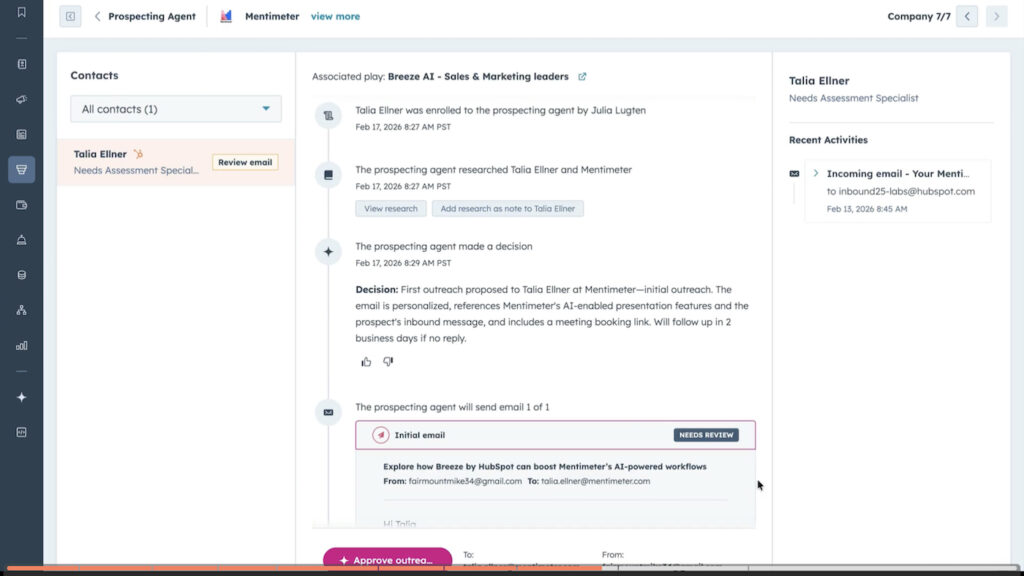Open Bookmarks icon in left sidebar
The image size is (1024, 576).
point(22,12)
